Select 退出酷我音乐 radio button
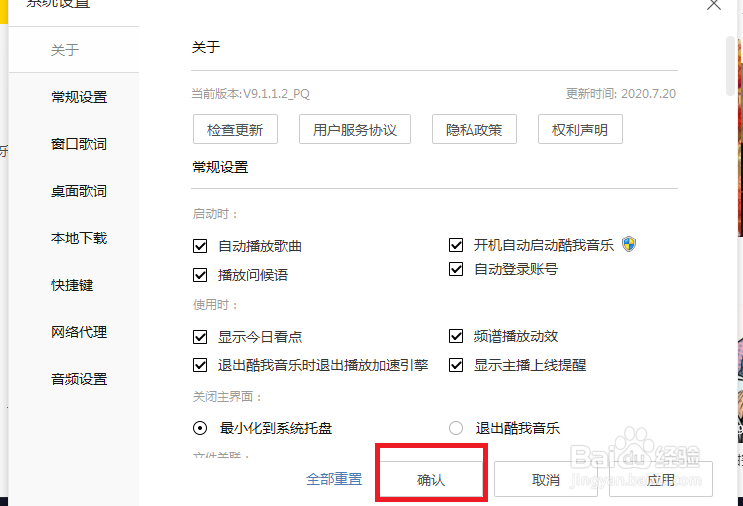This screenshot has height=506, width=743. (x=456, y=428)
